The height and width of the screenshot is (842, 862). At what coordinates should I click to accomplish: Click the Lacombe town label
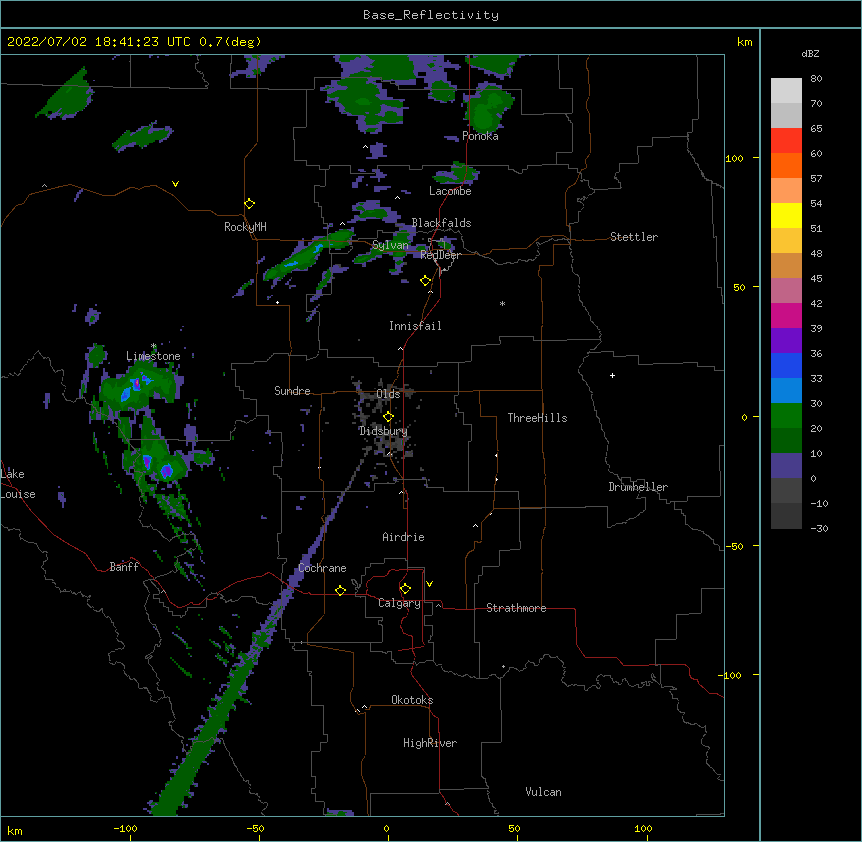click(x=450, y=191)
